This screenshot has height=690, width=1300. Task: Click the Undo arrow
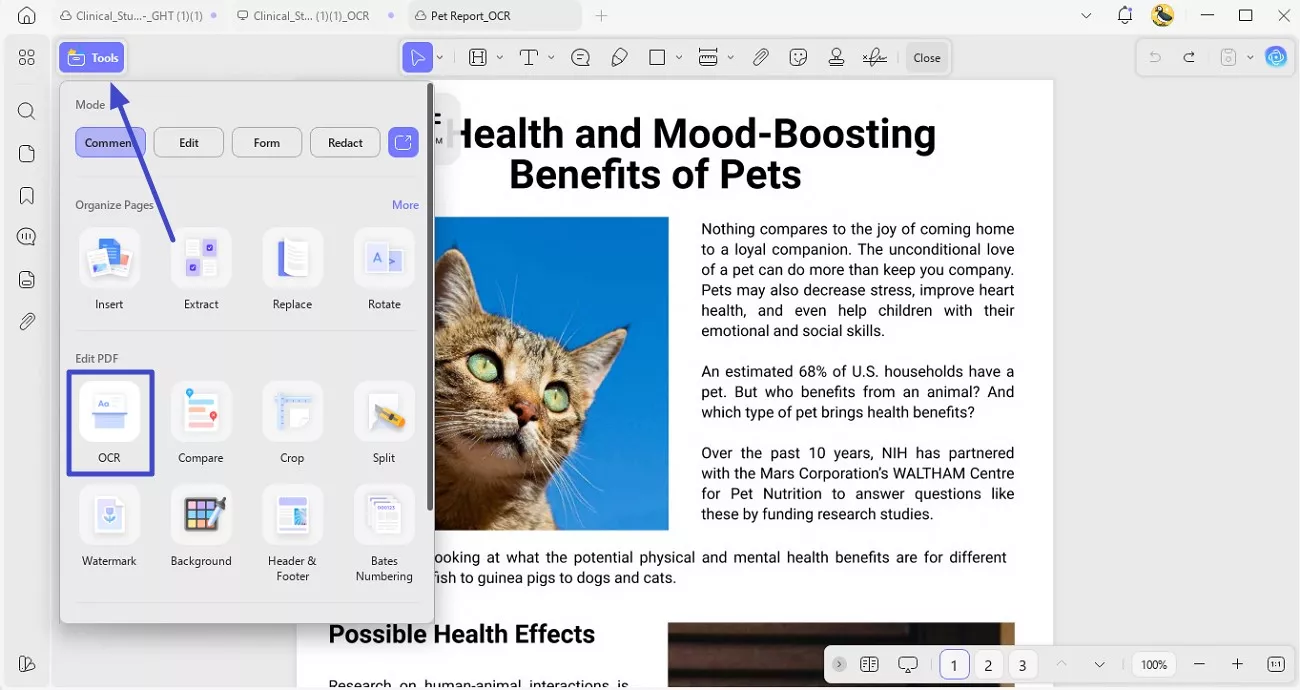[1155, 58]
